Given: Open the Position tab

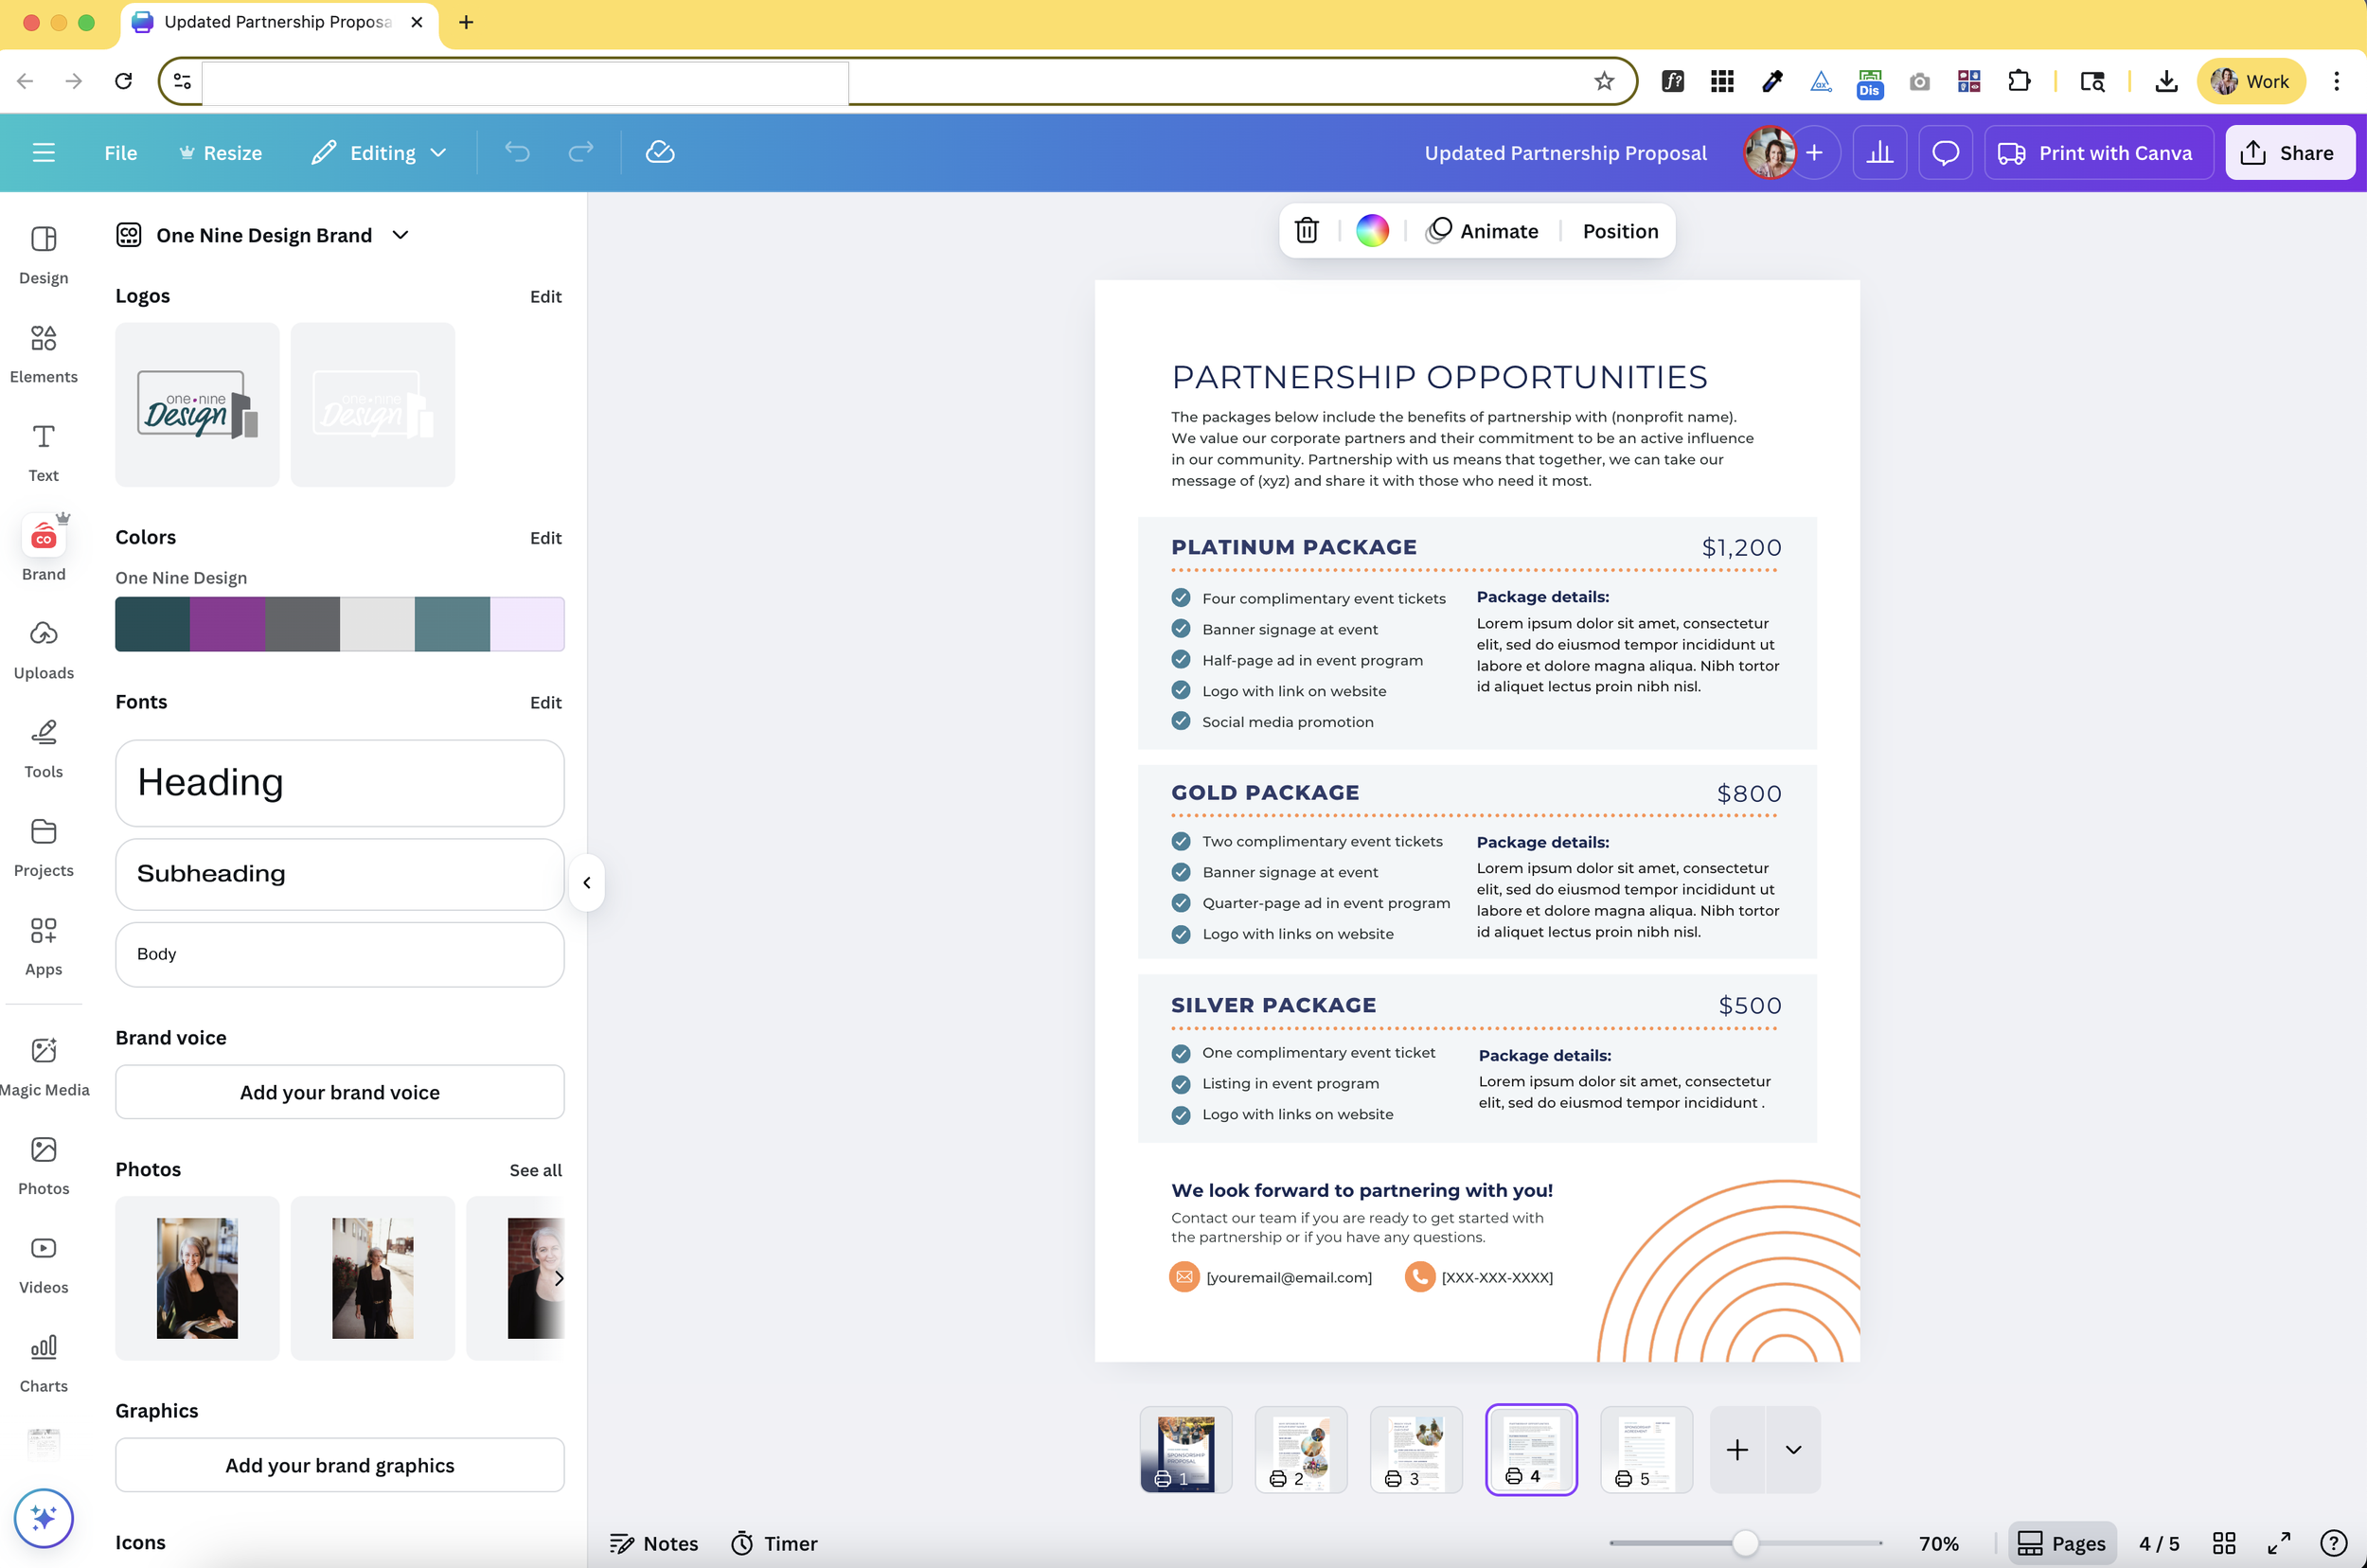Looking at the screenshot, I should (x=1619, y=231).
